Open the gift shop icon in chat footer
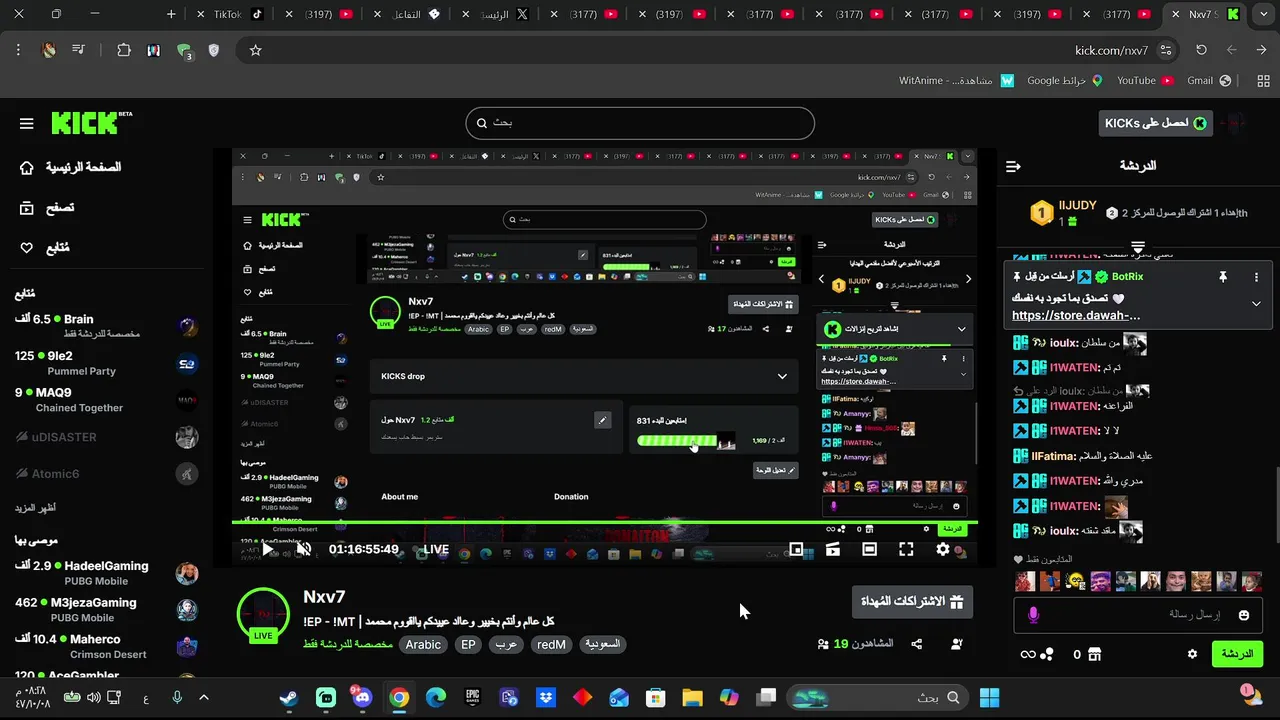 (x=1094, y=654)
